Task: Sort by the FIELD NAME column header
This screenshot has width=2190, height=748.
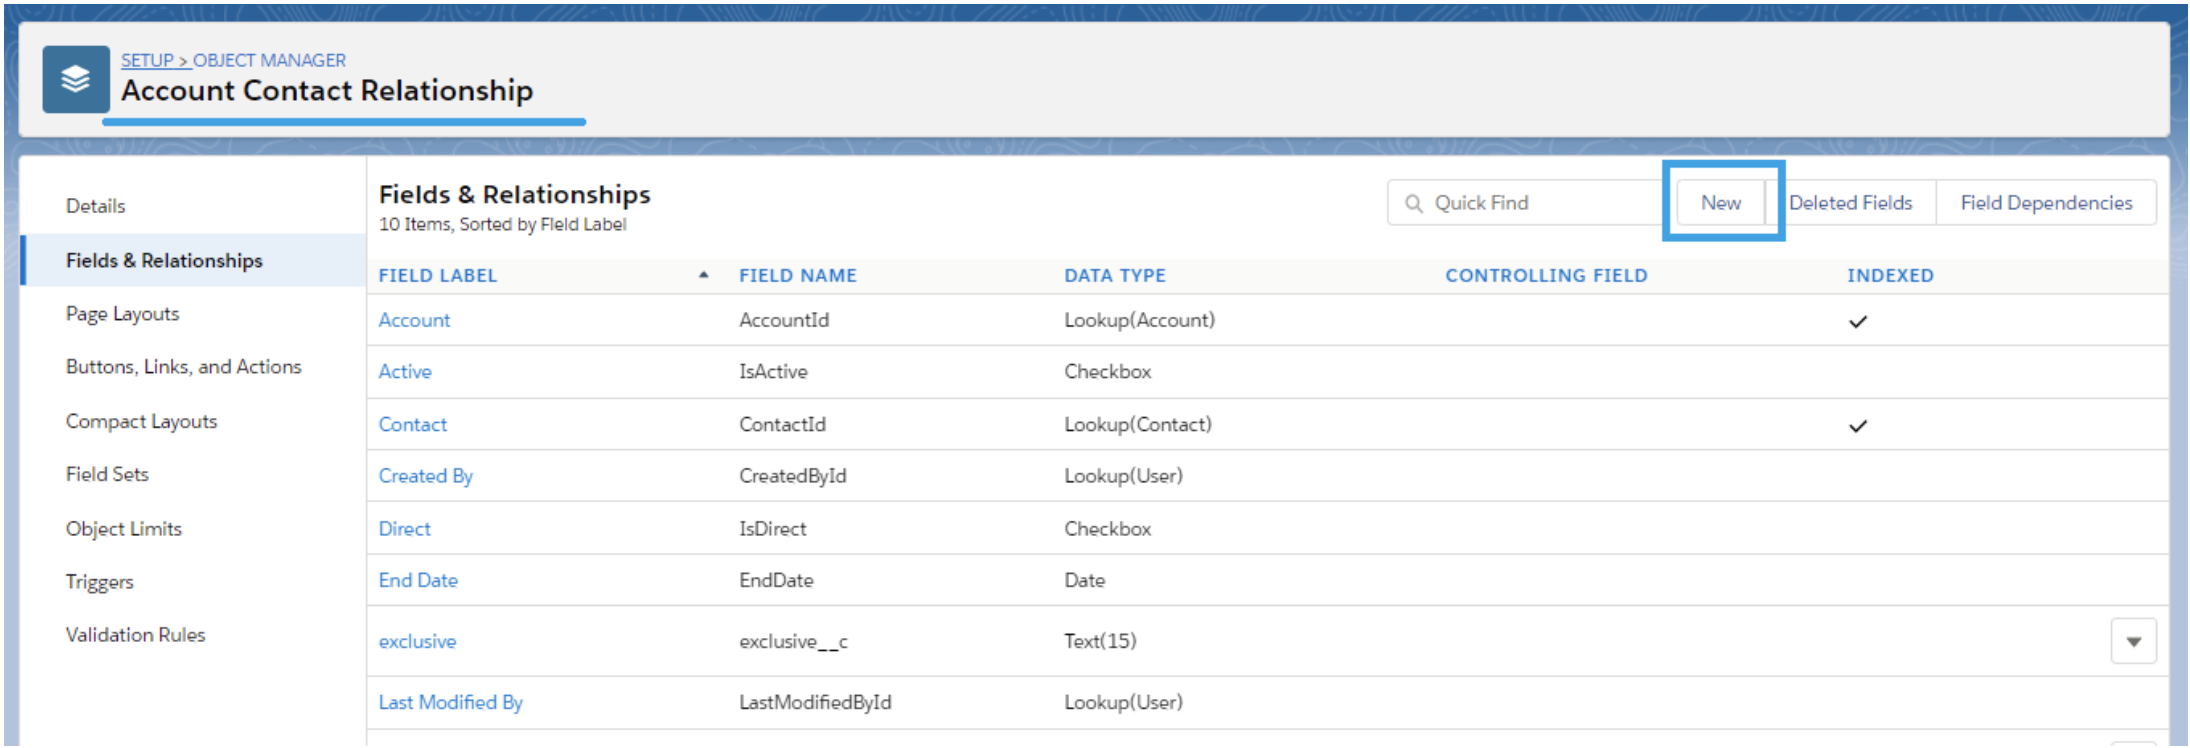Action: (x=797, y=275)
